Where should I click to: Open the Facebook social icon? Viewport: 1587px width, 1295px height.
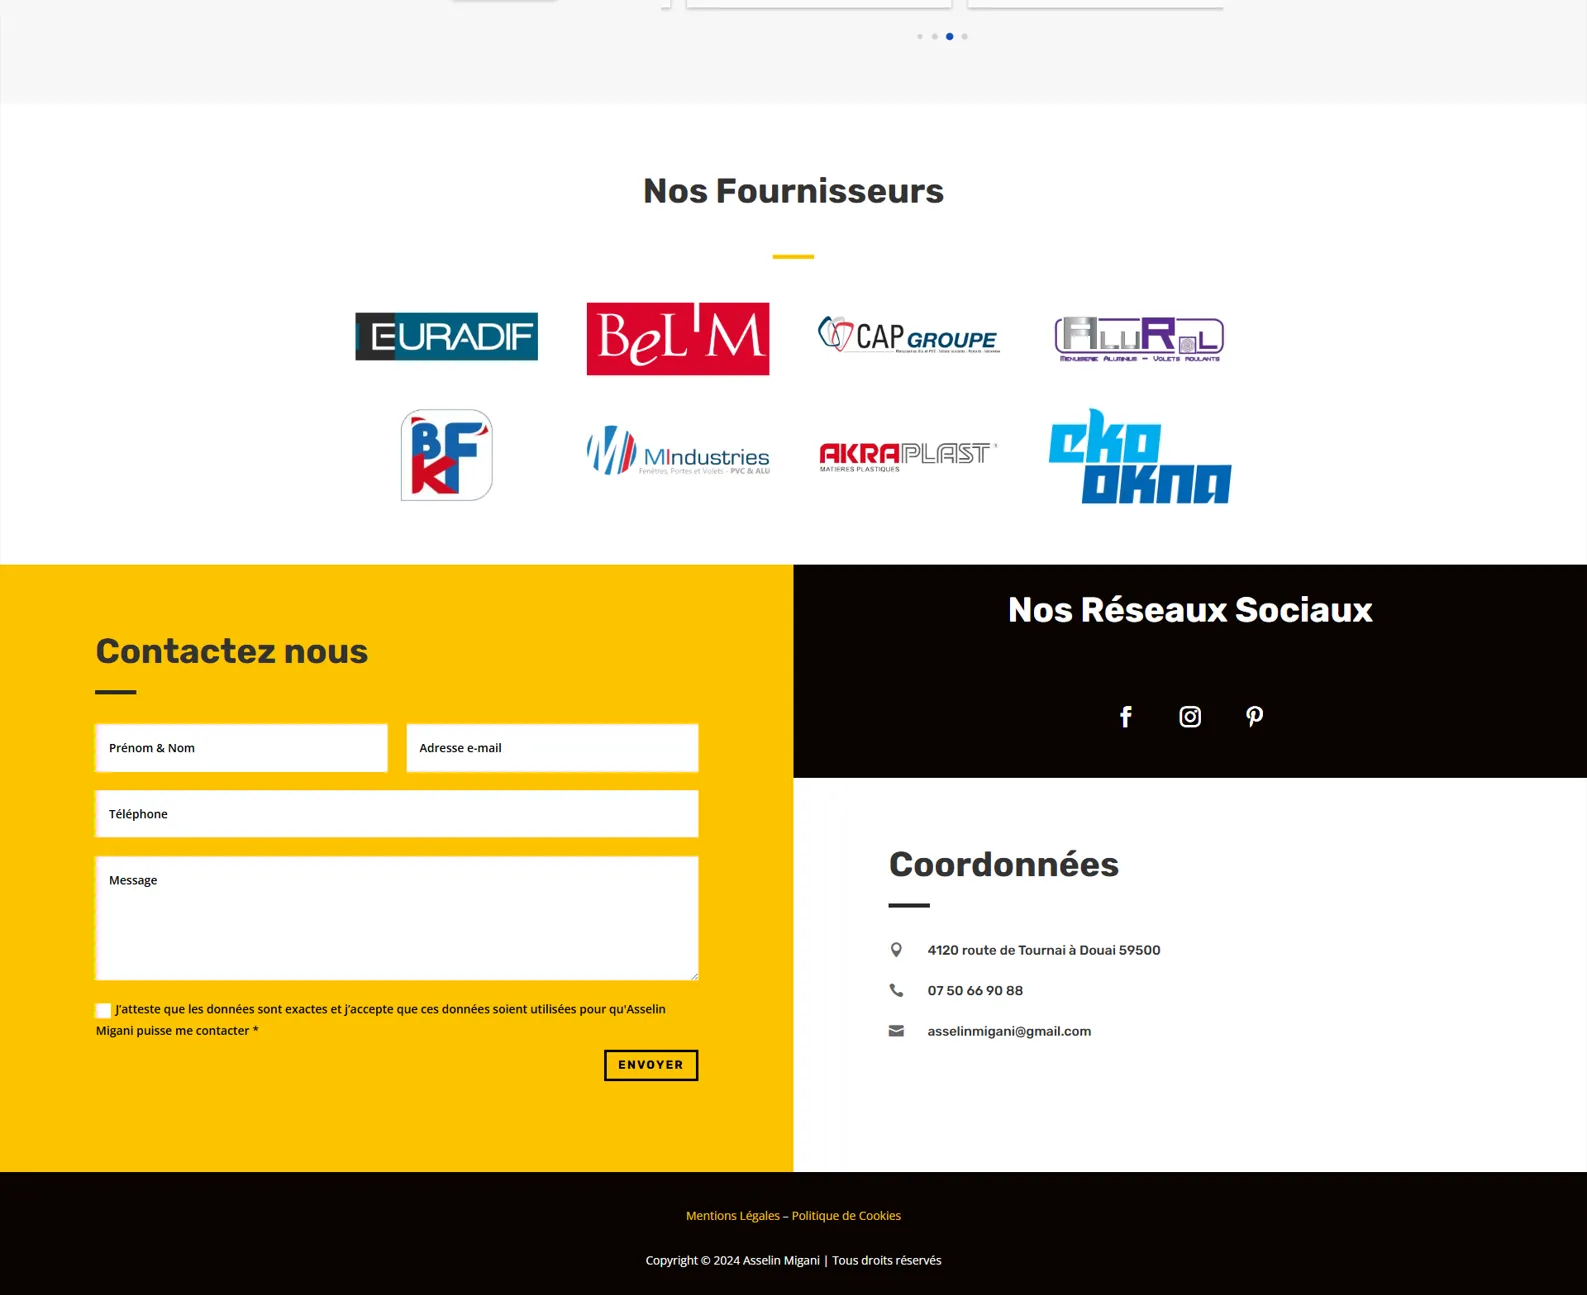point(1125,717)
